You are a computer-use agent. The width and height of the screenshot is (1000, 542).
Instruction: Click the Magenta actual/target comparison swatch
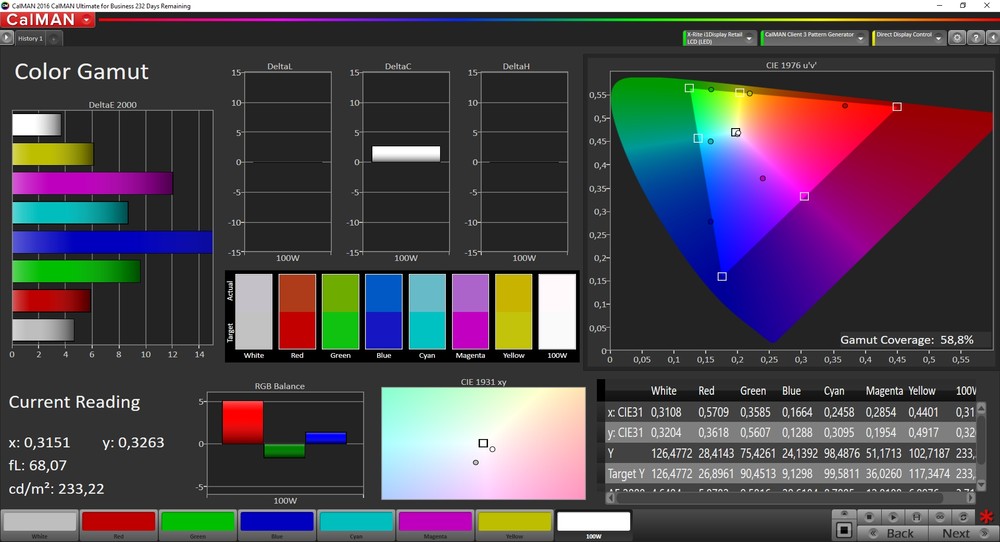coord(471,312)
